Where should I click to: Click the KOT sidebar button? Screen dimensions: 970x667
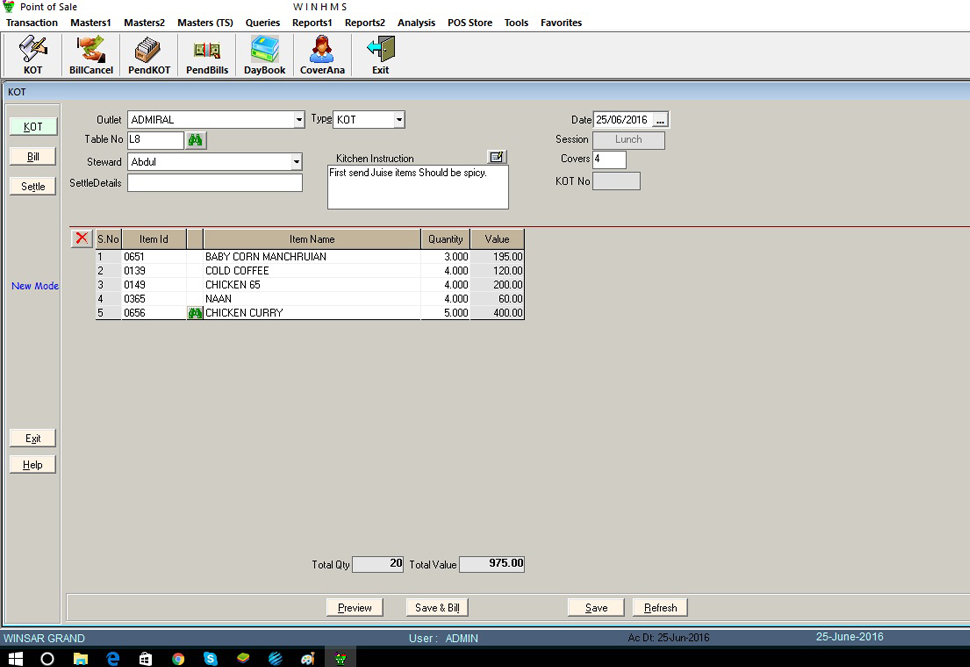click(33, 127)
